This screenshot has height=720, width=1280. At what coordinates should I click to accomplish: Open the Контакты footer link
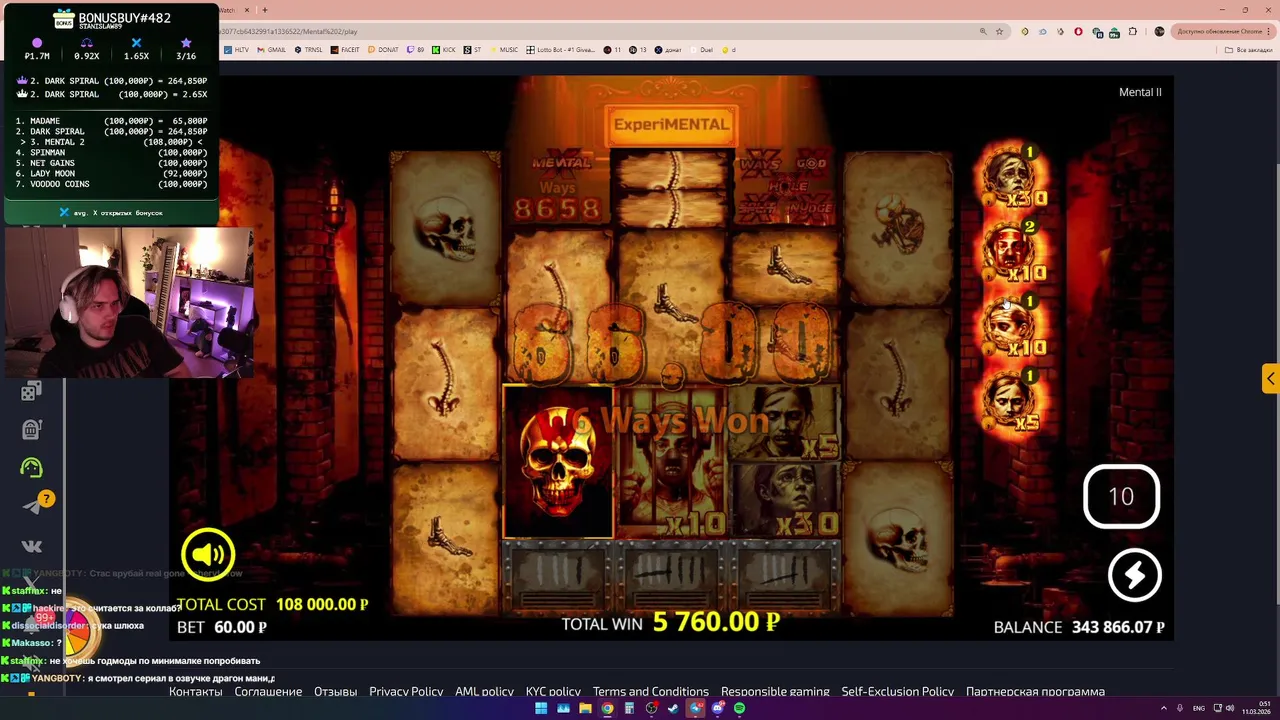point(195,691)
